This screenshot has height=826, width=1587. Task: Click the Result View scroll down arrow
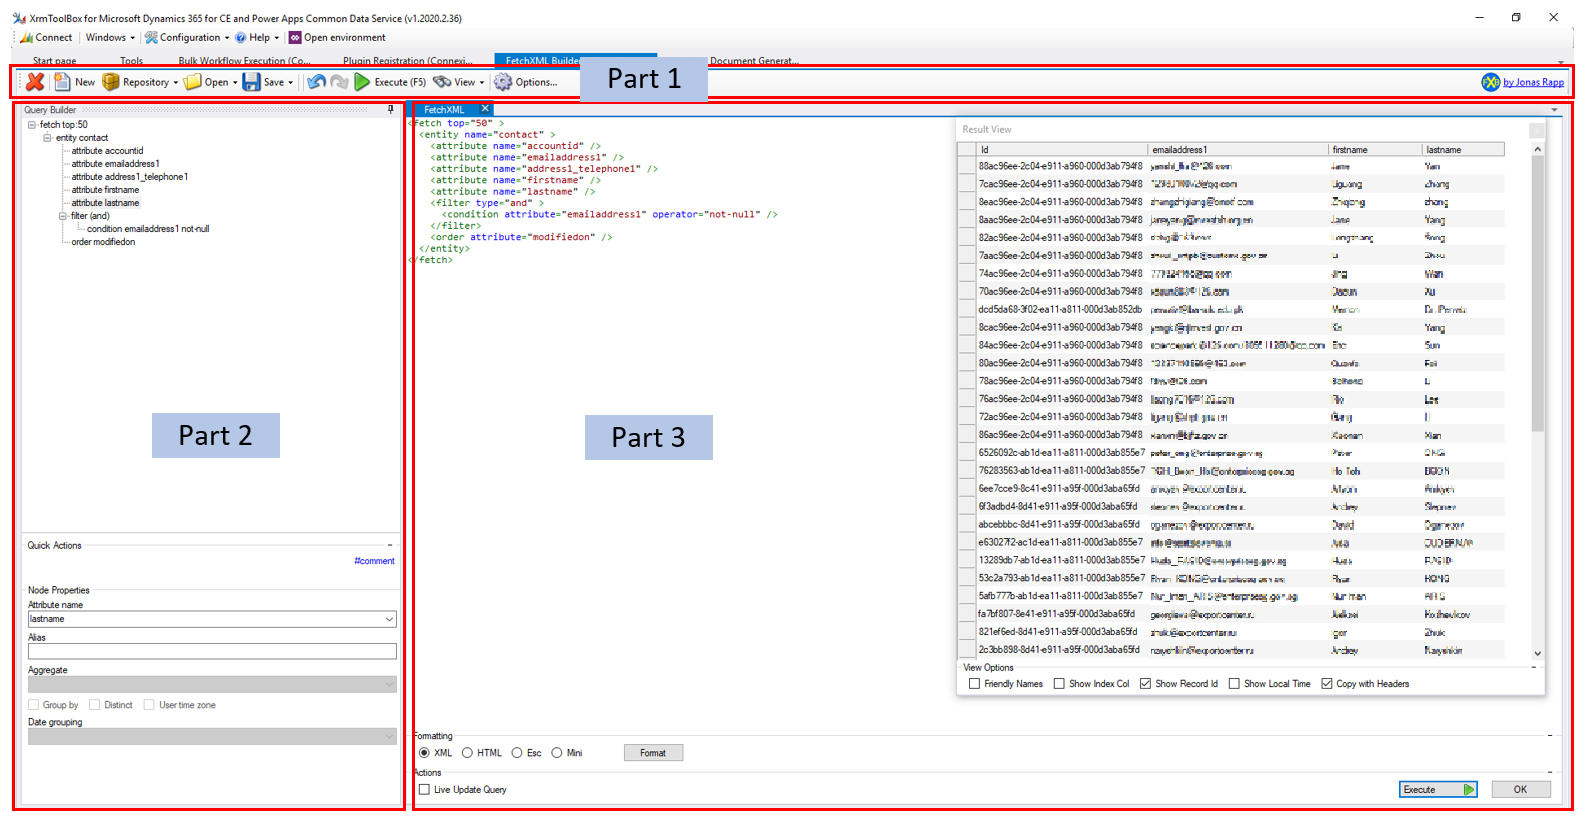point(1537,653)
